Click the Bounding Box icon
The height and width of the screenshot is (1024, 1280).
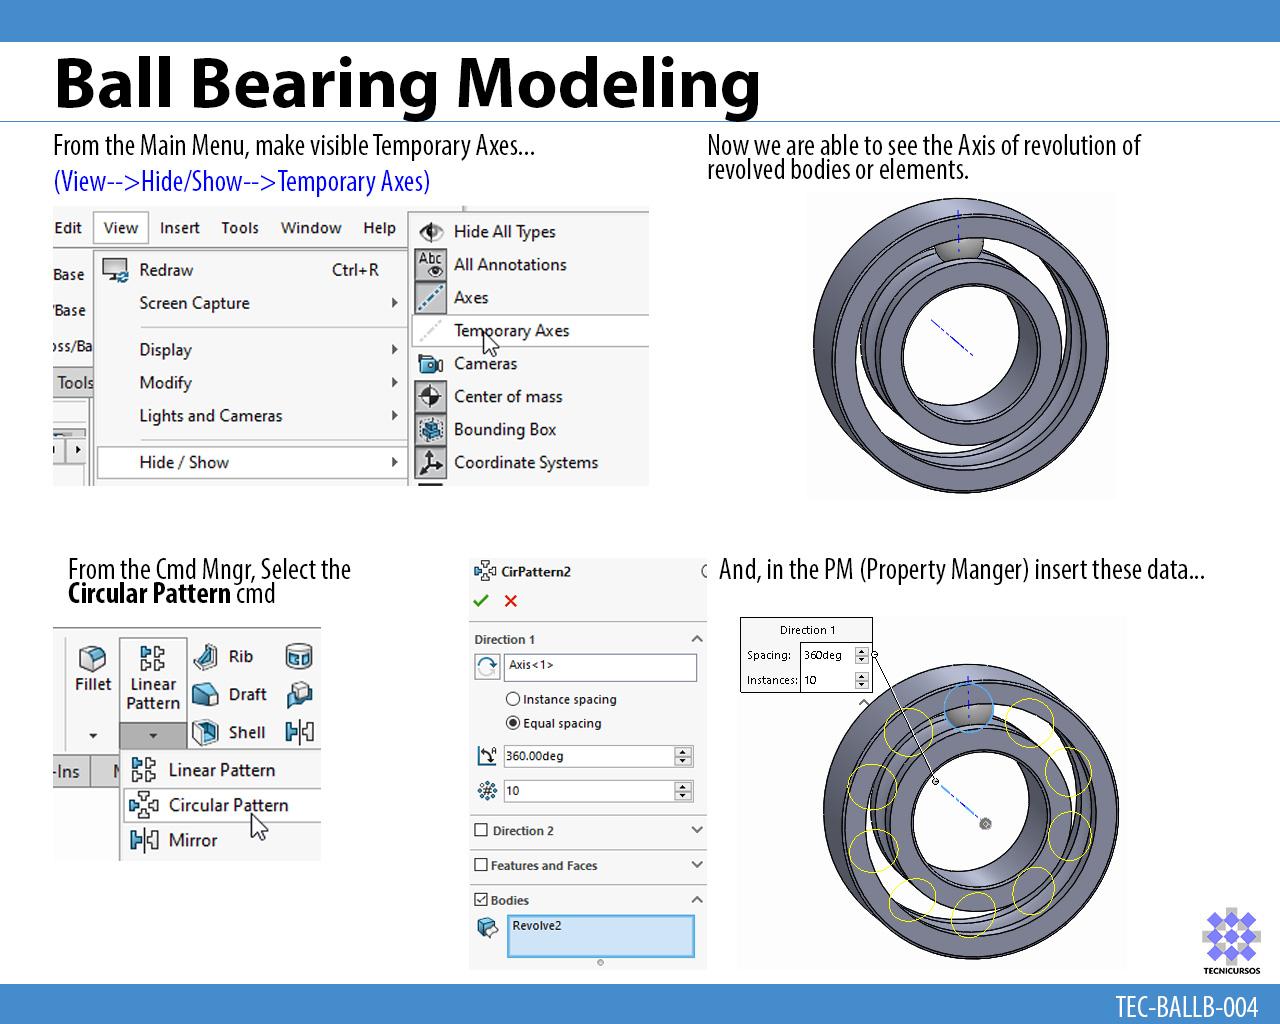(x=431, y=430)
